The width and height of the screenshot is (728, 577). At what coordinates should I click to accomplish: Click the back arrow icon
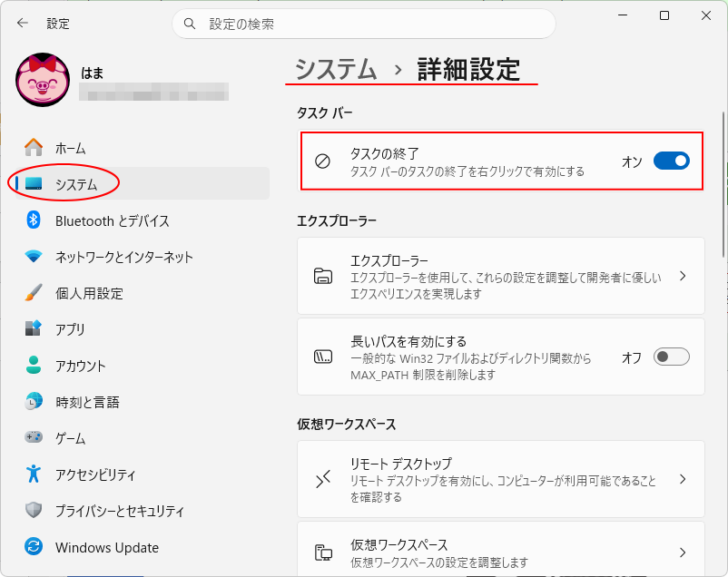point(22,23)
